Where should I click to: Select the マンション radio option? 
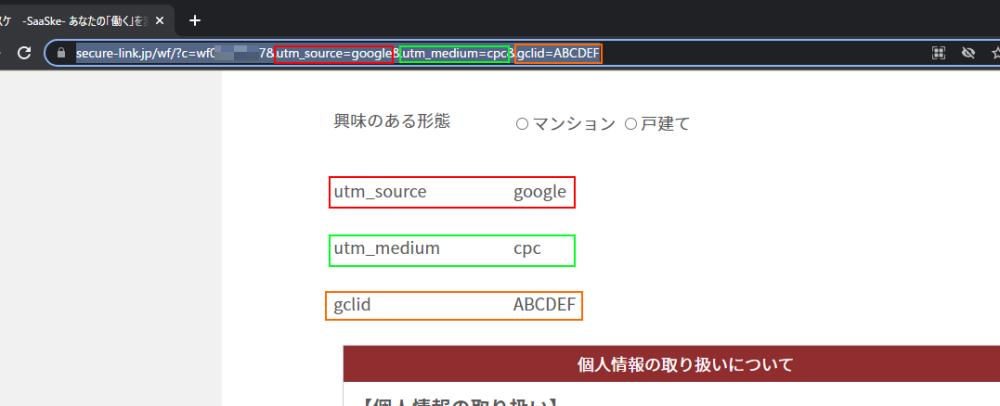coord(521,124)
